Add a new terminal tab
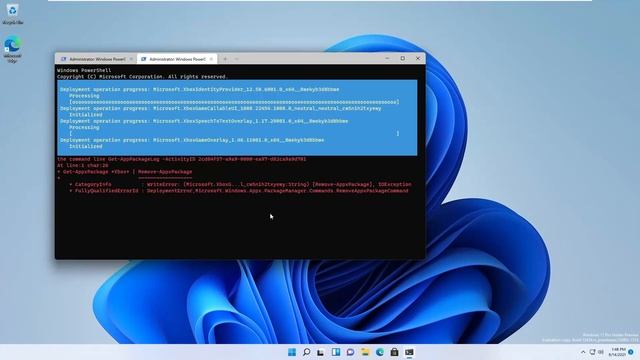 click(x=225, y=59)
